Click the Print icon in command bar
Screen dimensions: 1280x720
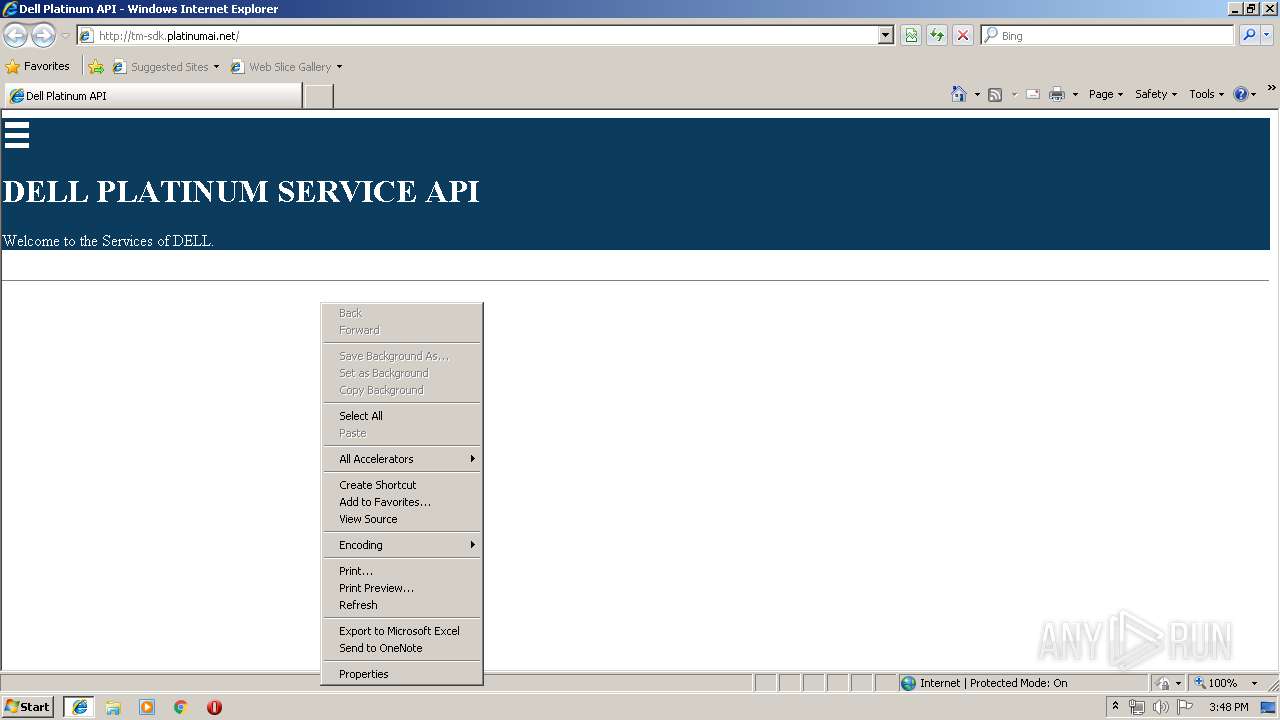(1057, 95)
